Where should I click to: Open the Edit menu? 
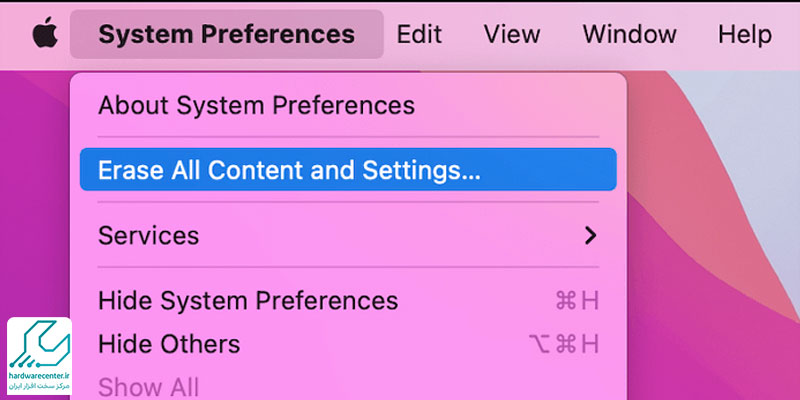(419, 34)
